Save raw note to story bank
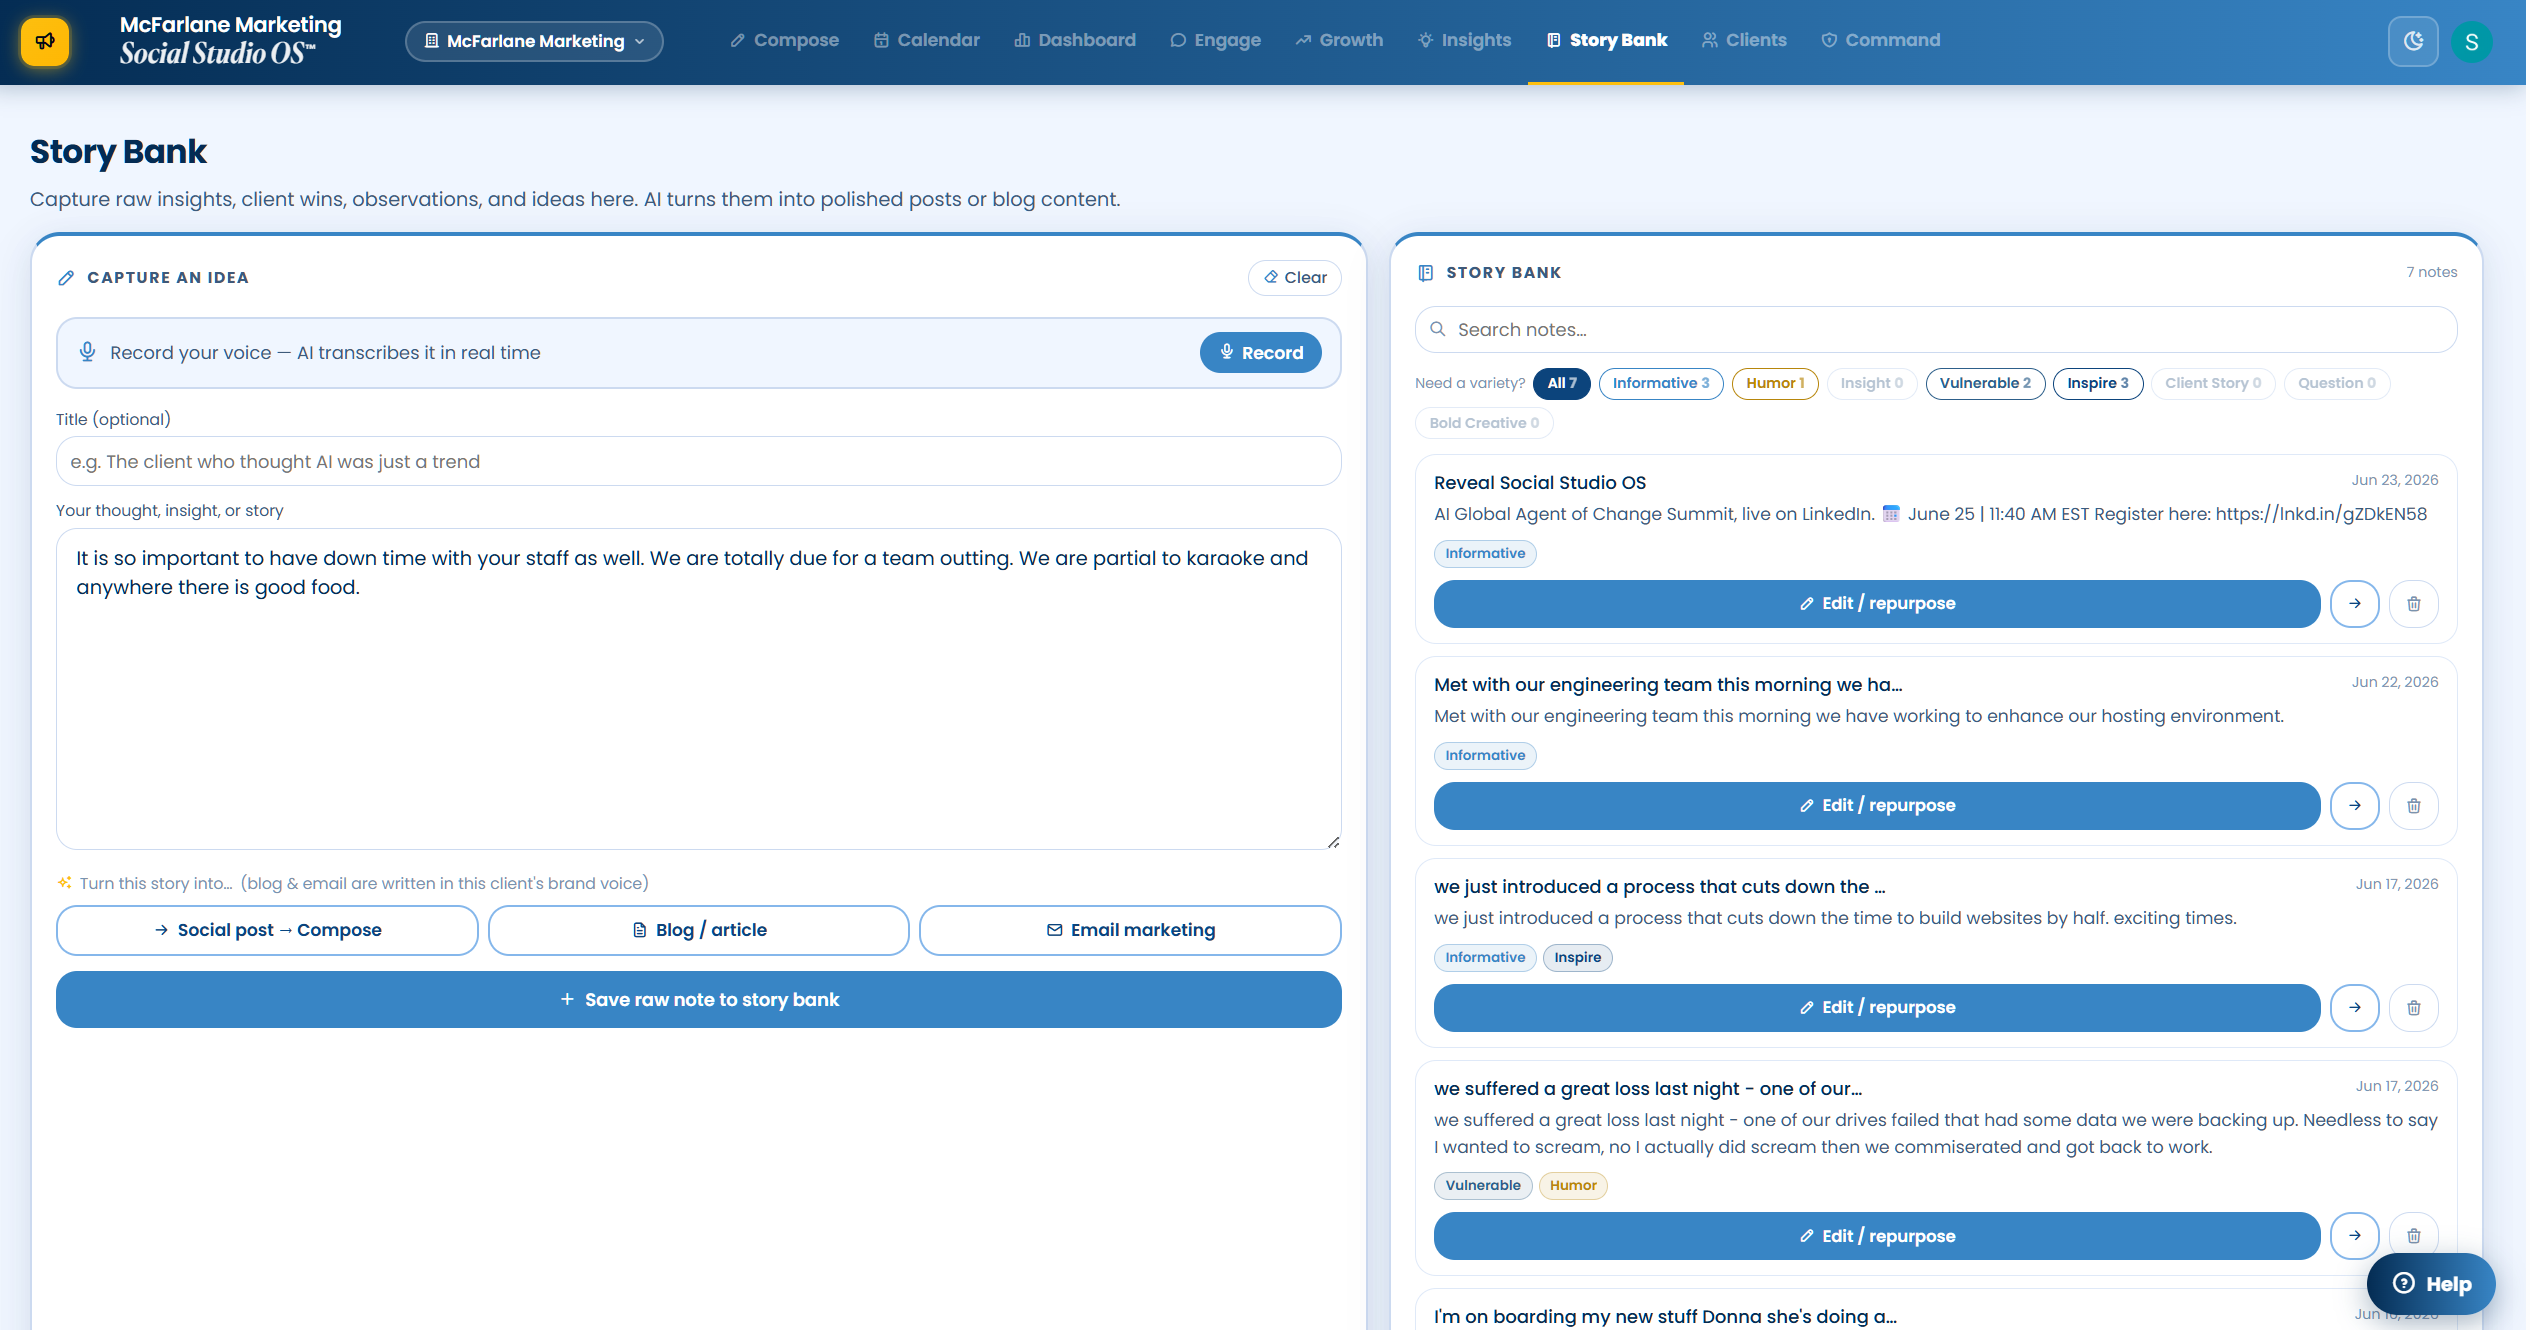 [x=698, y=999]
